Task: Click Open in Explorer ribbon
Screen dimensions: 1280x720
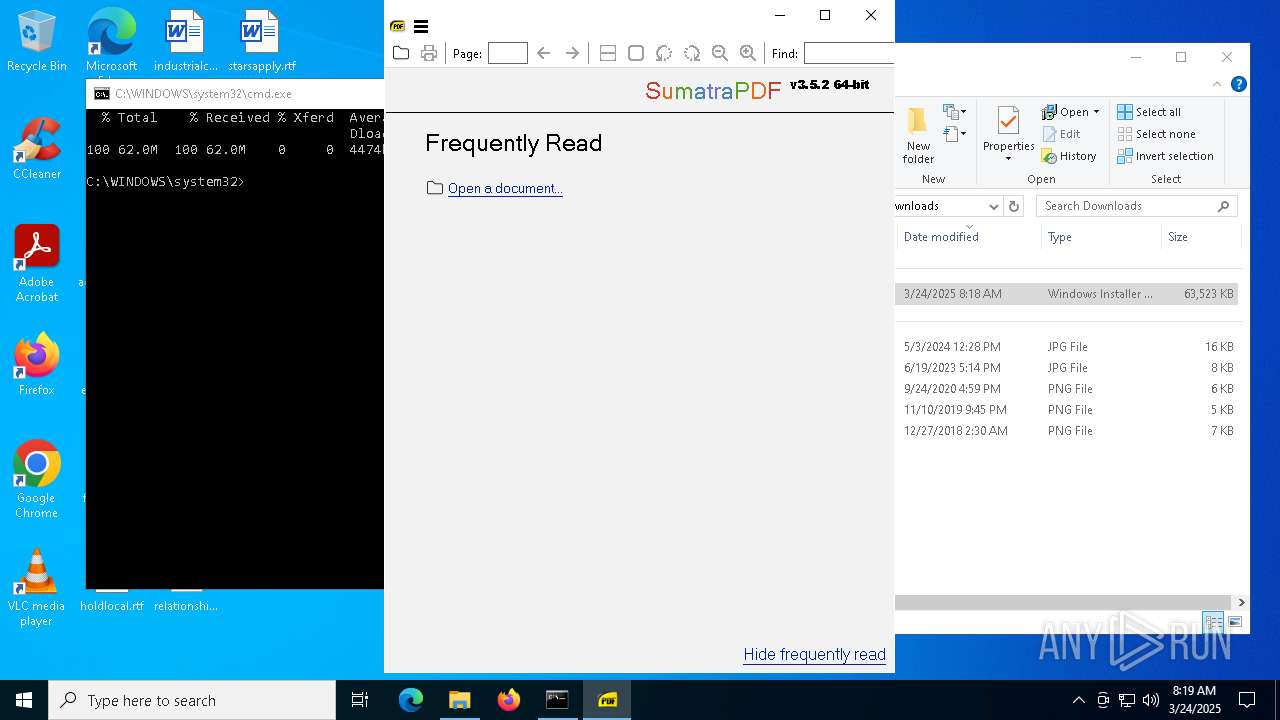Action: click(1065, 112)
